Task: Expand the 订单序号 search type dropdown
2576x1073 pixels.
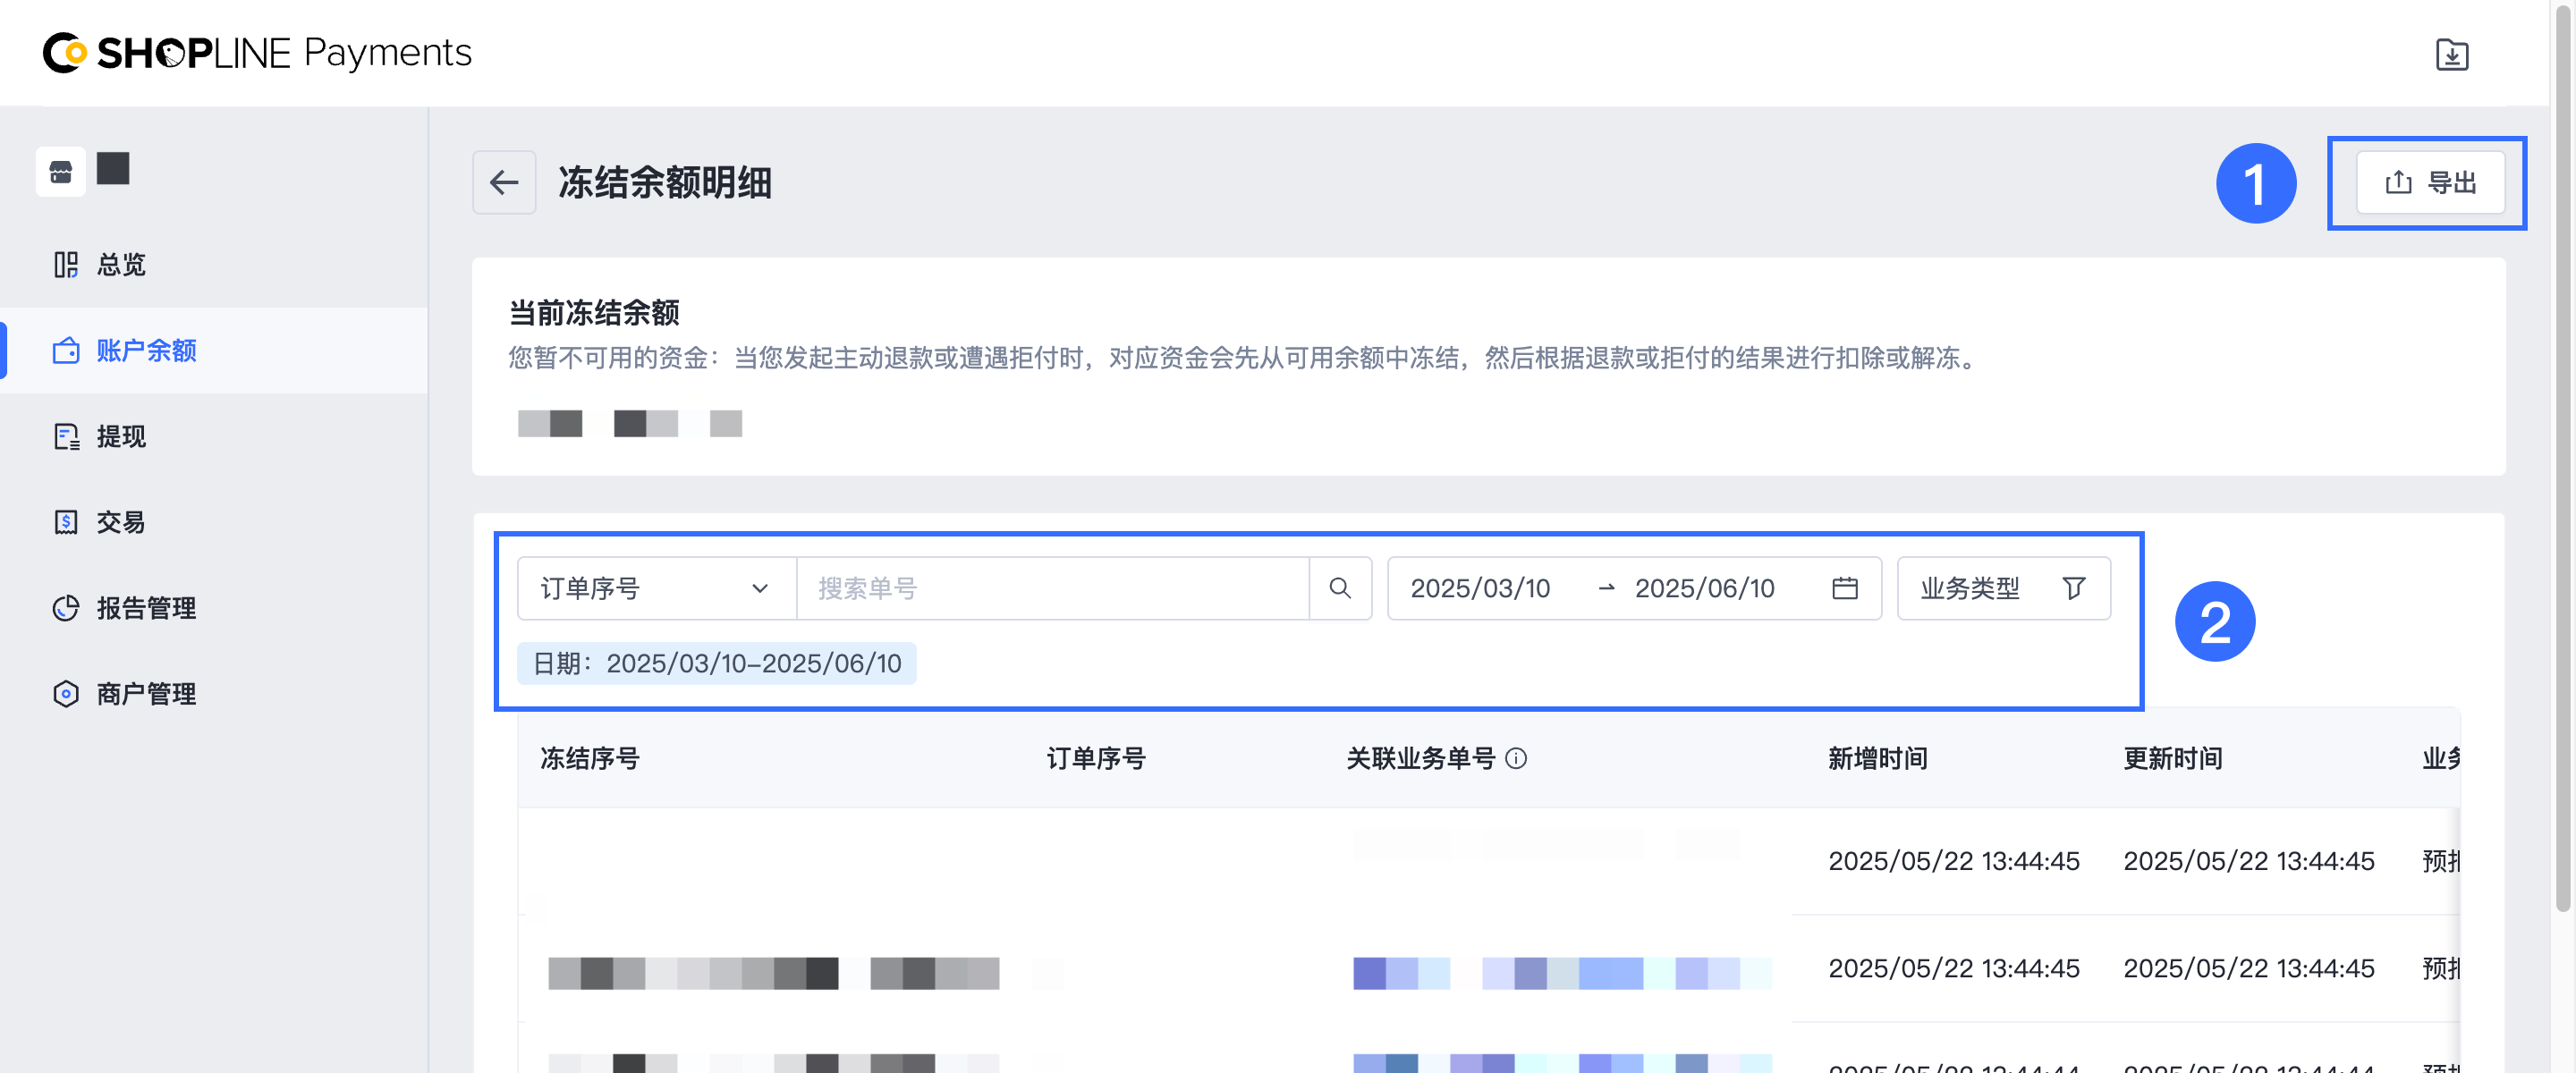Action: [657, 588]
